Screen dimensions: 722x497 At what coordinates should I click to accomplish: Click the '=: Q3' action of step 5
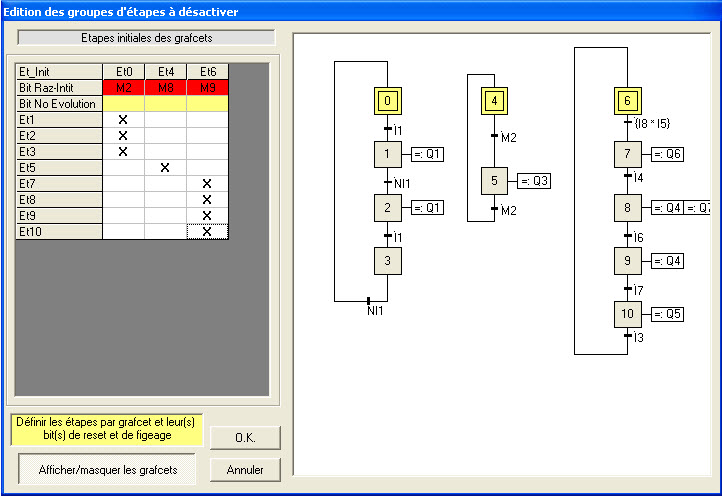coord(534,181)
